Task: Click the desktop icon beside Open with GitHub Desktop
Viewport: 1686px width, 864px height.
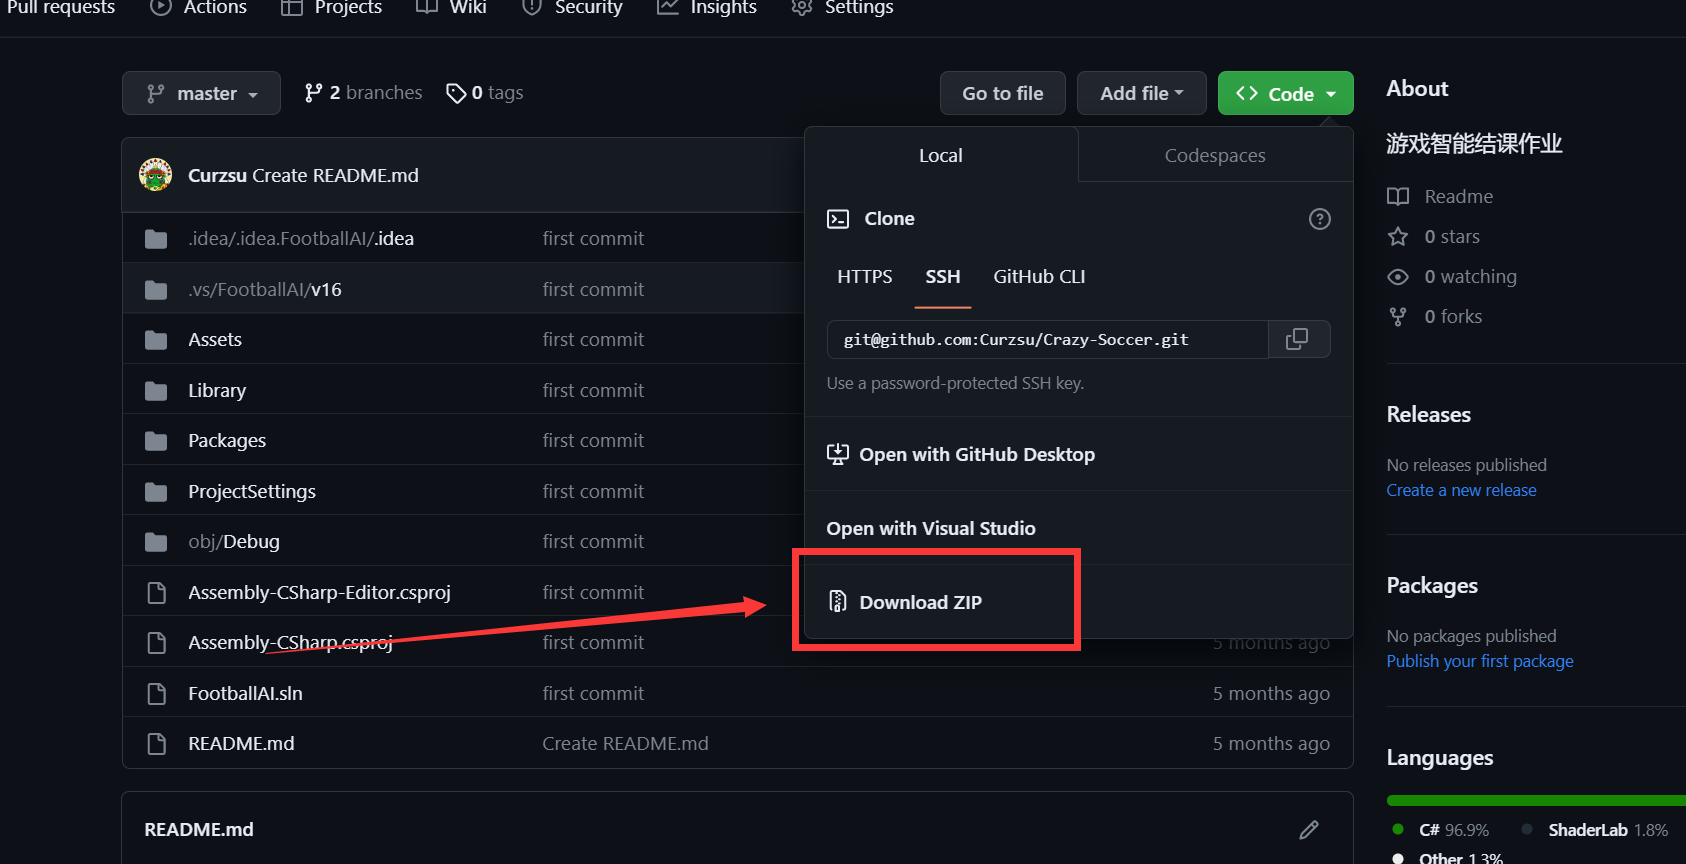Action: point(838,455)
